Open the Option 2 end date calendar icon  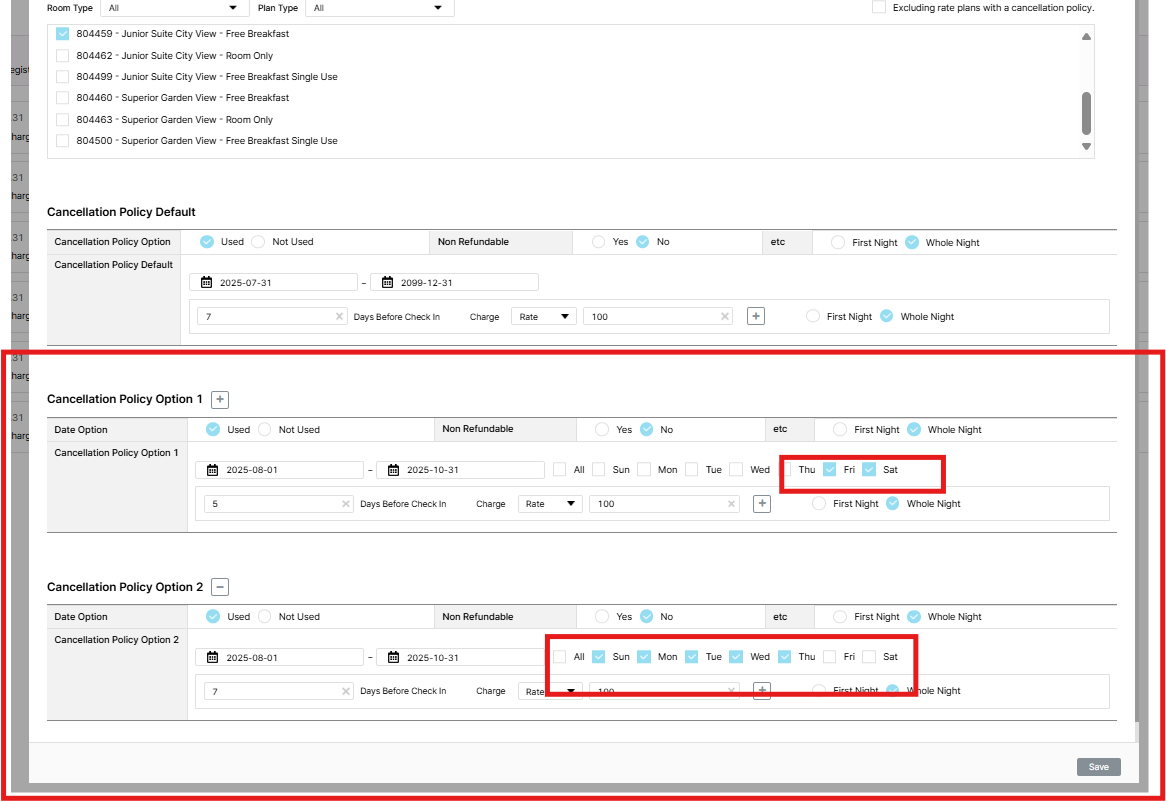[393, 658]
